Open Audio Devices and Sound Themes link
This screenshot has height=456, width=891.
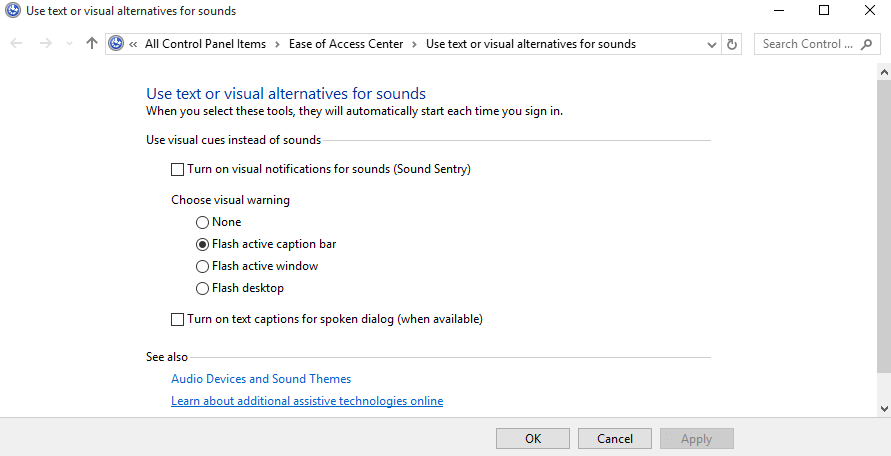(261, 379)
